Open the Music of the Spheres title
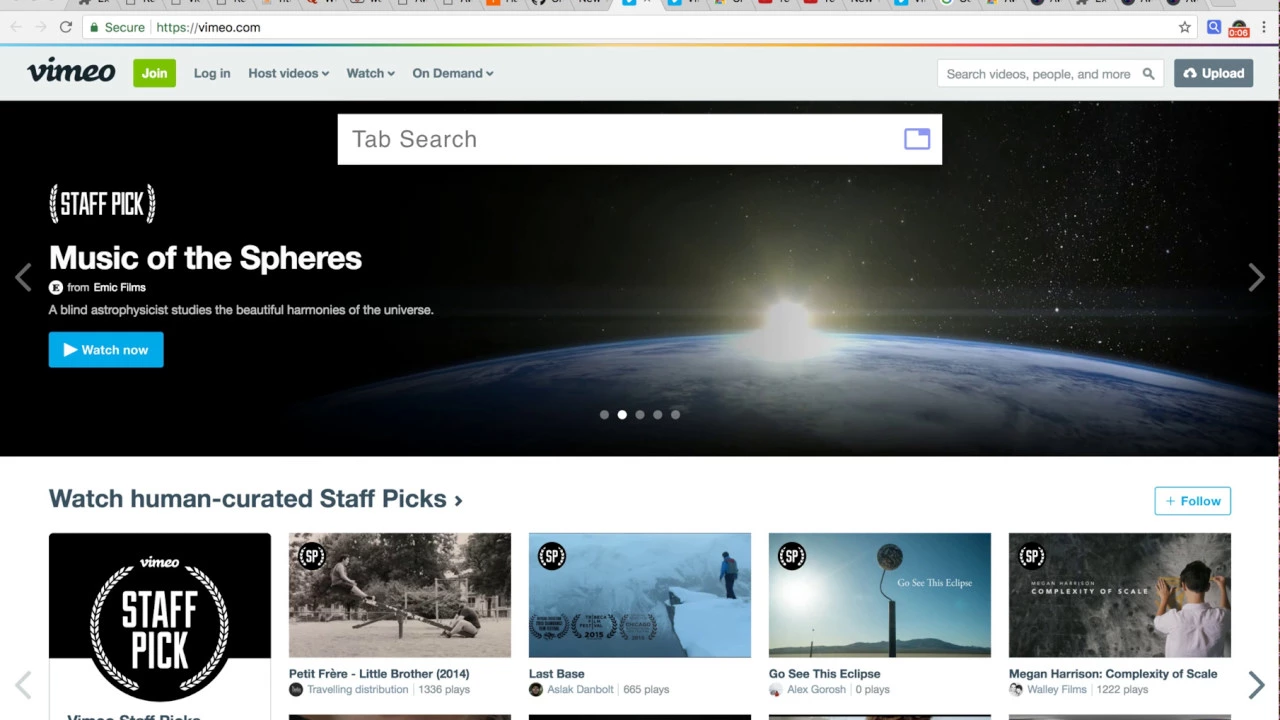This screenshot has height=720, width=1280. pyautogui.click(x=205, y=258)
